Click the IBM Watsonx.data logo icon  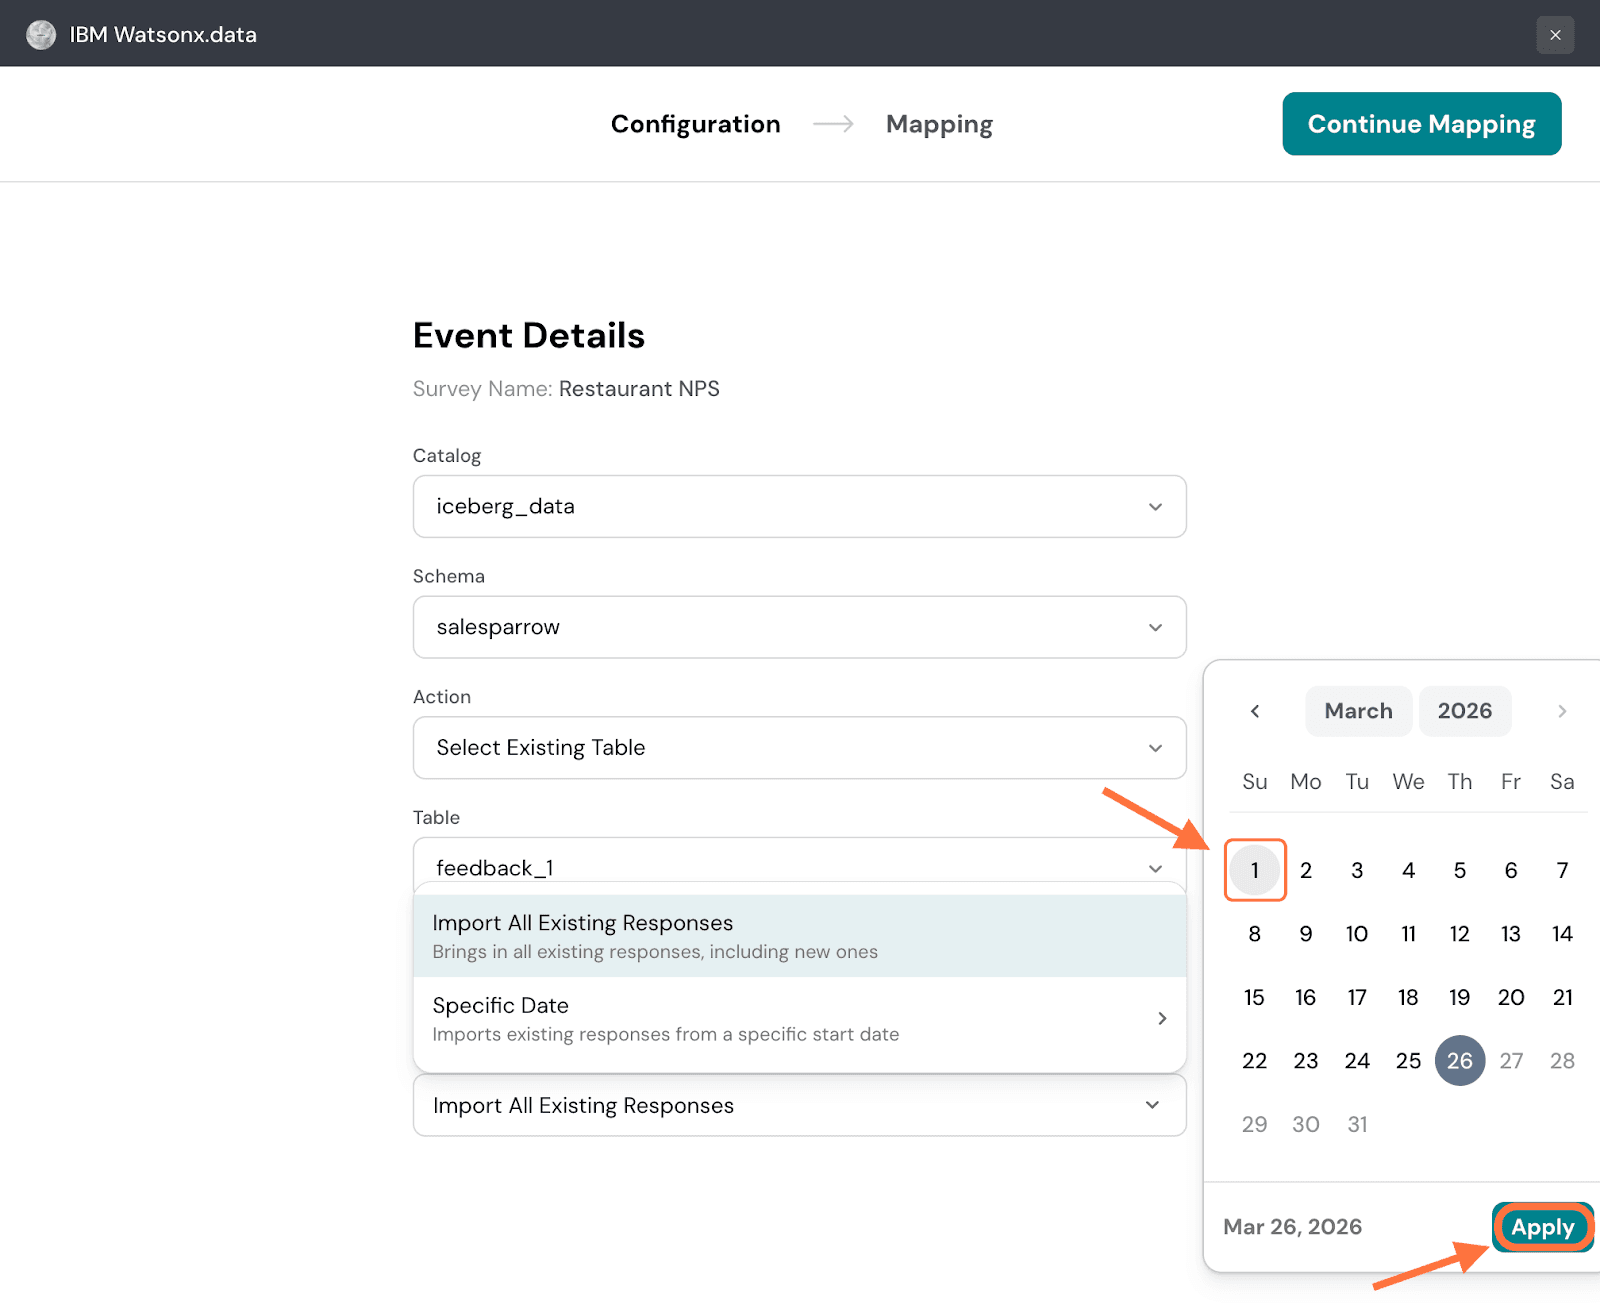tap(41, 35)
